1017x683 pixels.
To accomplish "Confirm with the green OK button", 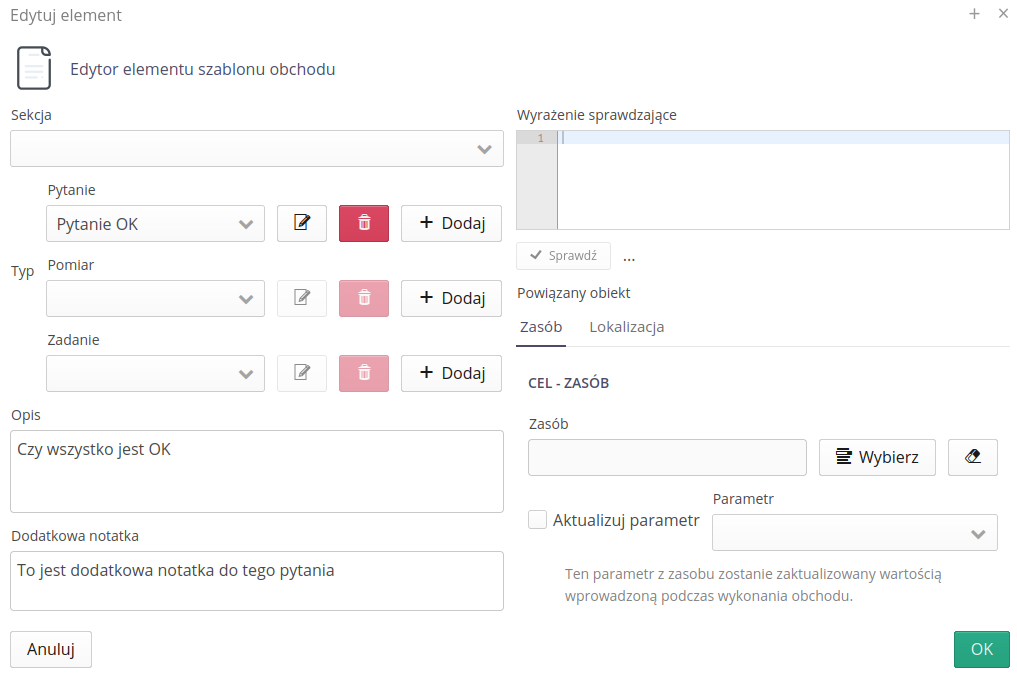I will tap(981, 649).
